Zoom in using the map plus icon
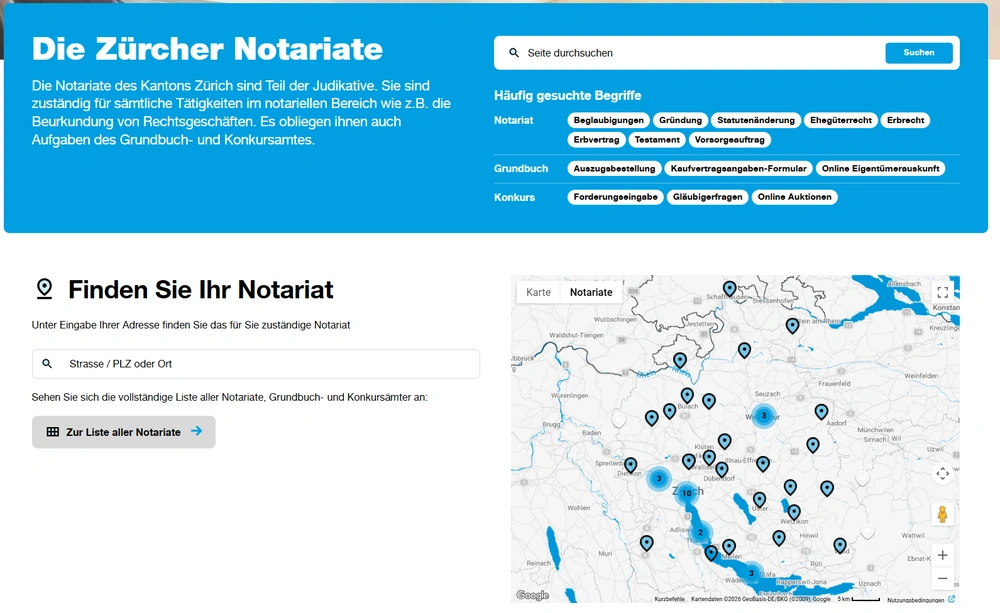This screenshot has height=613, width=1000. (x=942, y=554)
